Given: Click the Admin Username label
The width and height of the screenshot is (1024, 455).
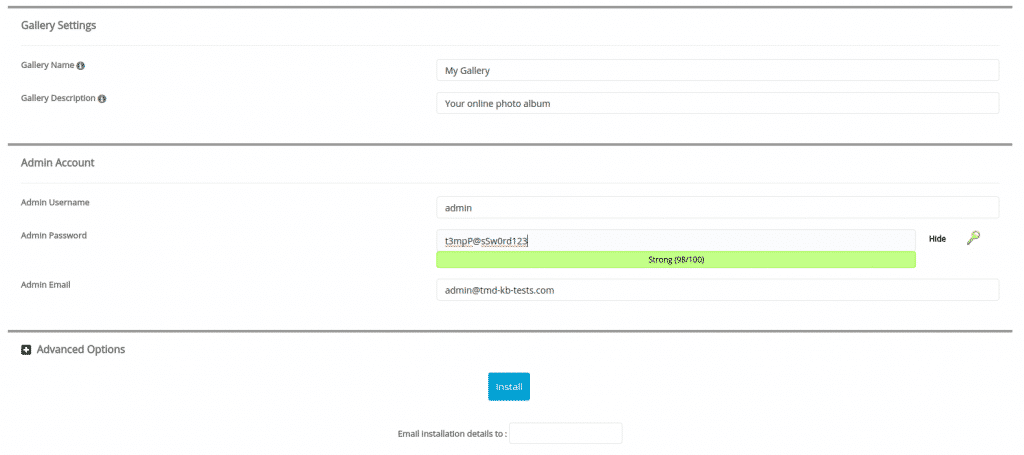Looking at the screenshot, I should pos(55,203).
